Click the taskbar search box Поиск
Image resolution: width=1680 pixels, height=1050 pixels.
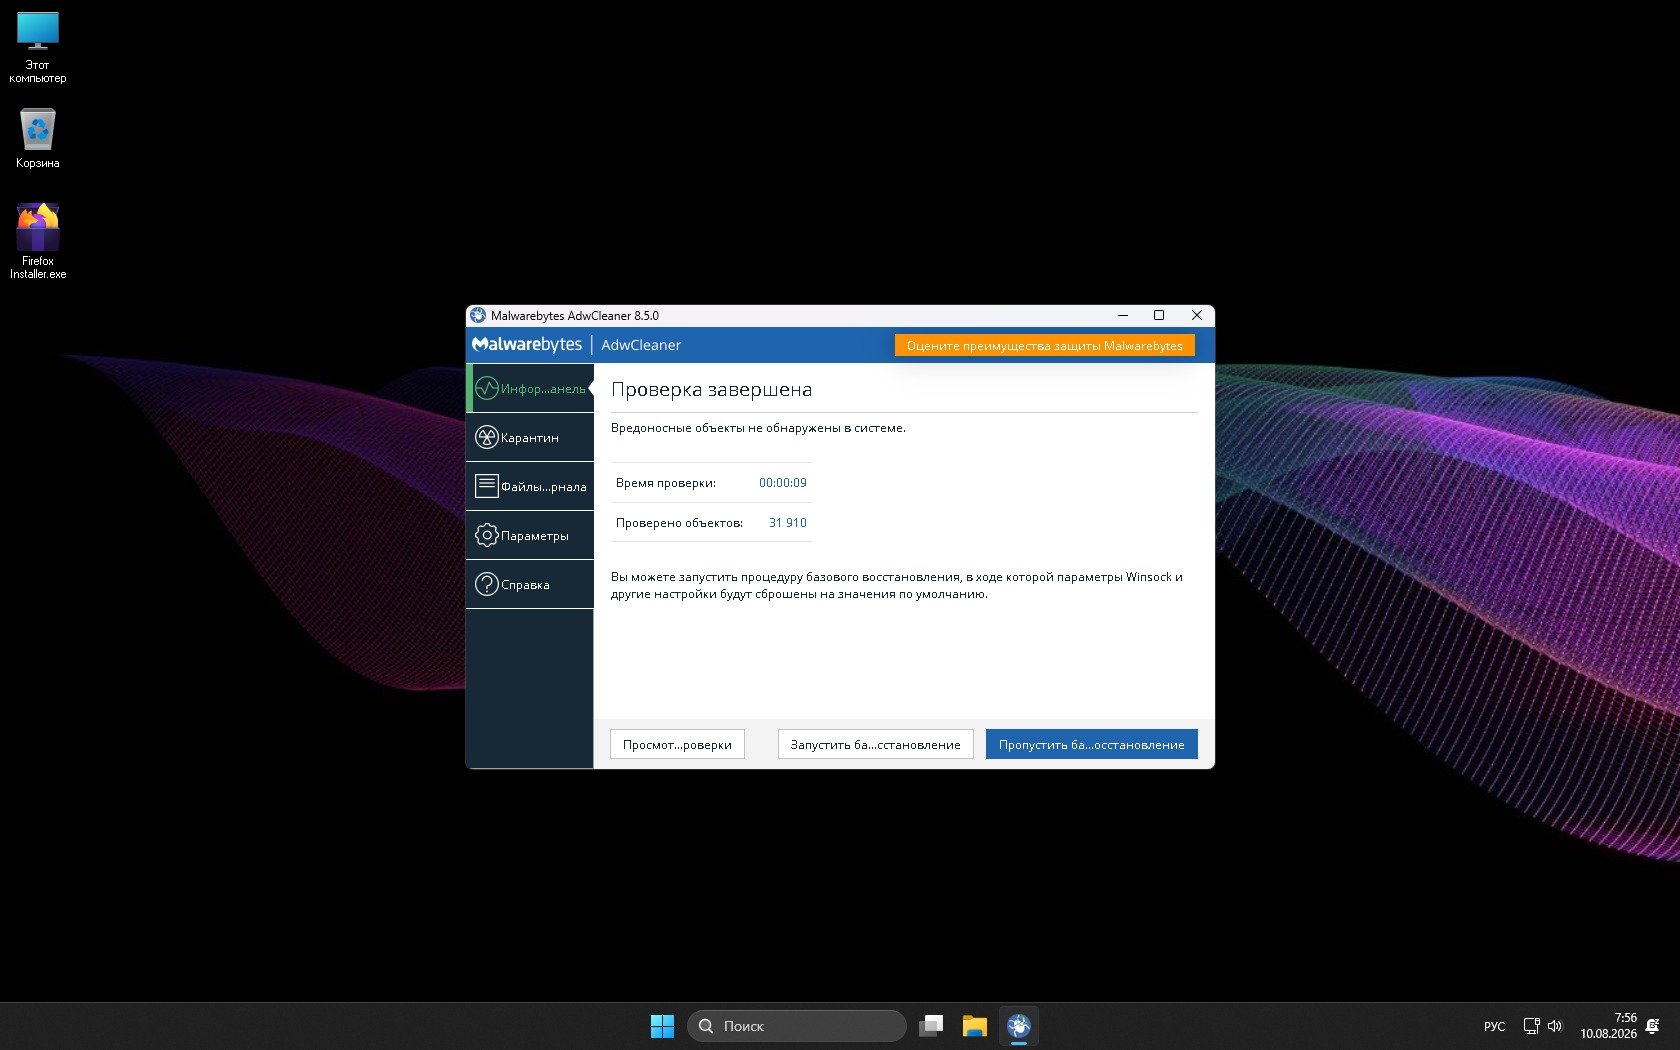click(797, 1026)
